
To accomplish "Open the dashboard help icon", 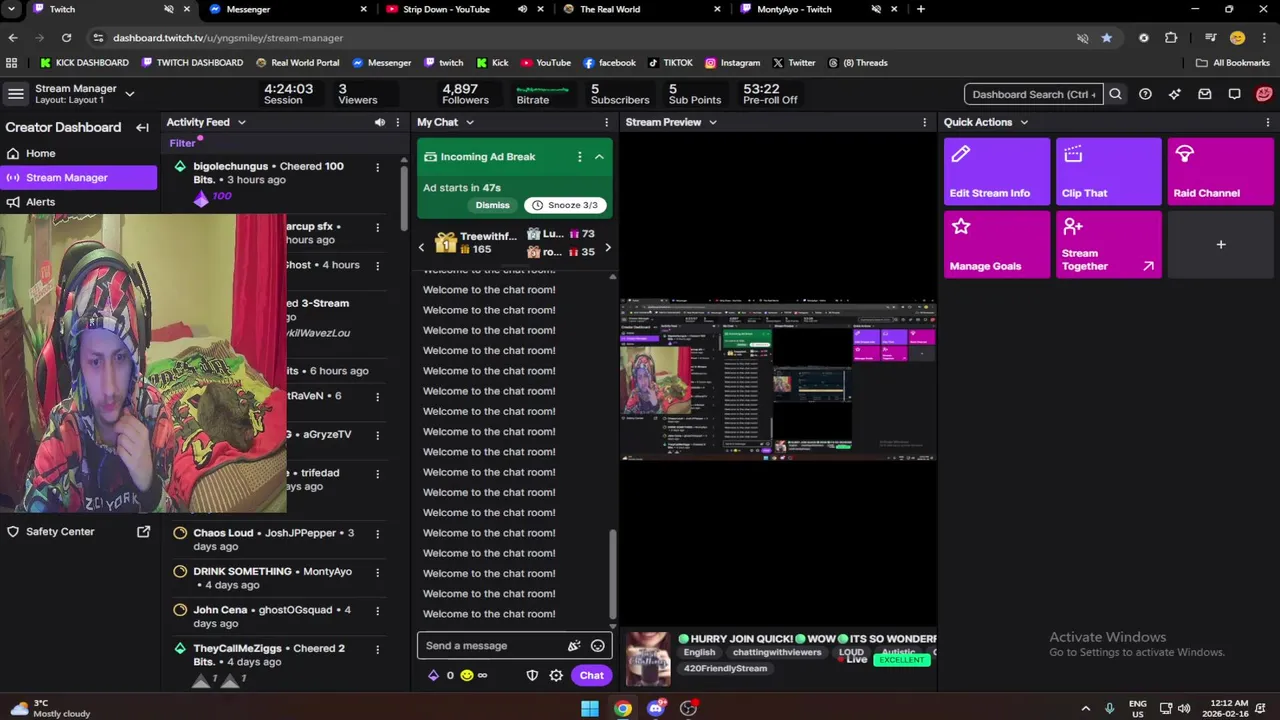I will coord(1145,94).
